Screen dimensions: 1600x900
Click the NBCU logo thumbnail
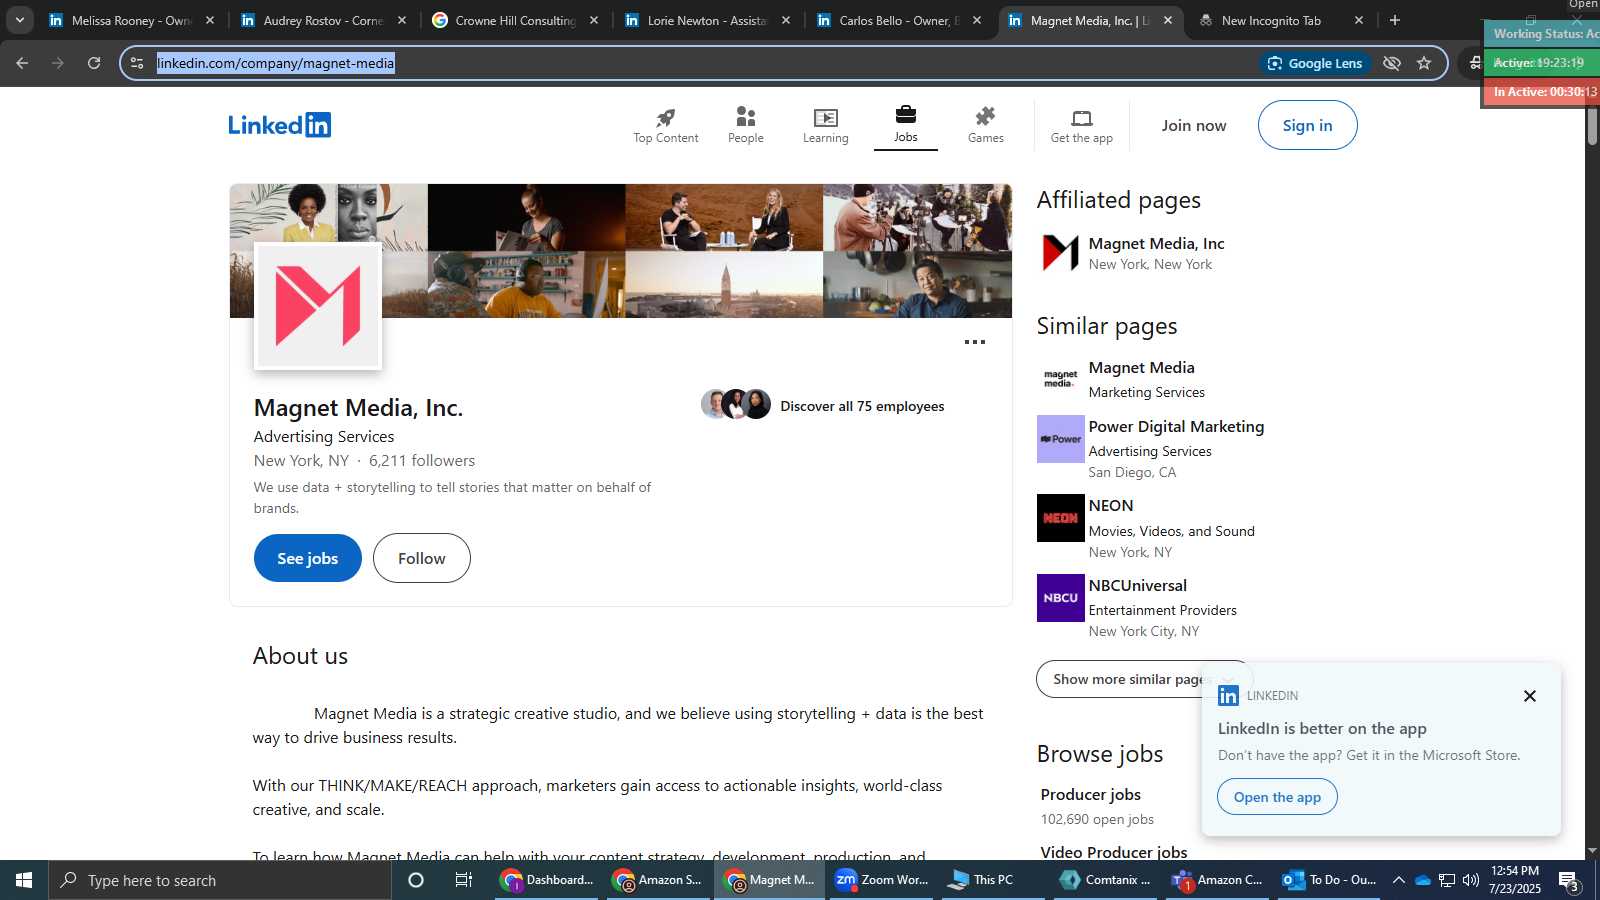(1060, 598)
